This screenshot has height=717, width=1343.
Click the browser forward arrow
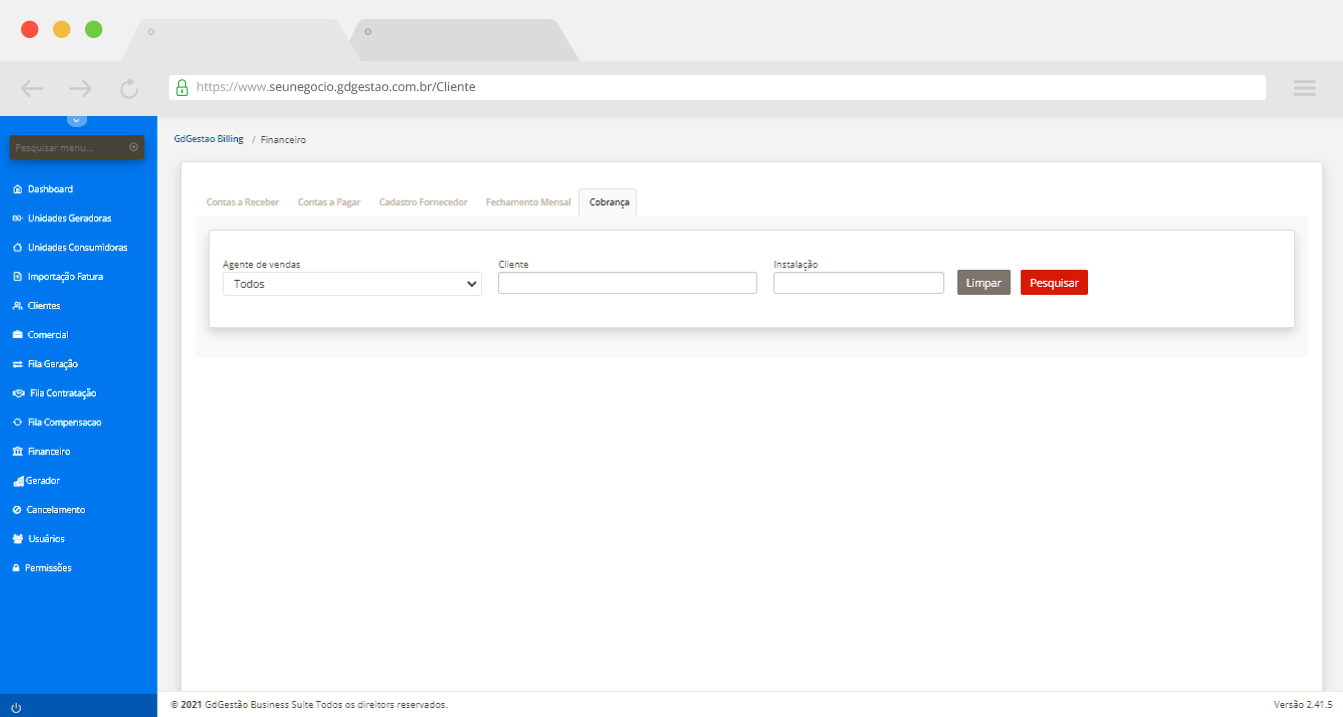81,88
